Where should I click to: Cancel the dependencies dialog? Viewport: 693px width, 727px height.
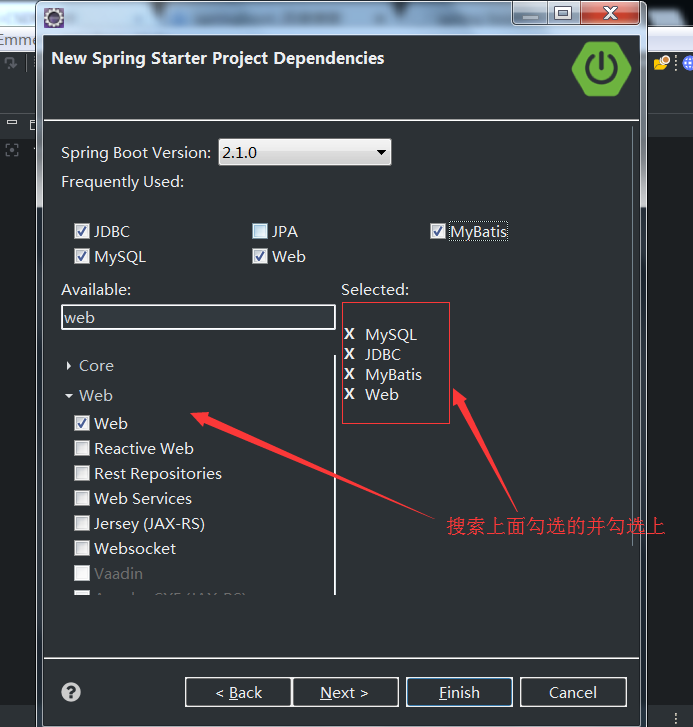(573, 692)
